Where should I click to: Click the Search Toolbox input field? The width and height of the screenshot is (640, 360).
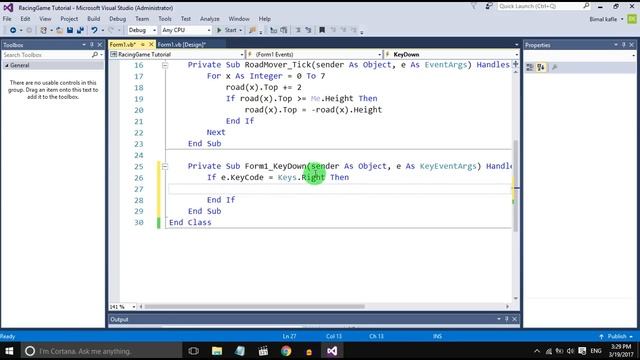coord(47,55)
